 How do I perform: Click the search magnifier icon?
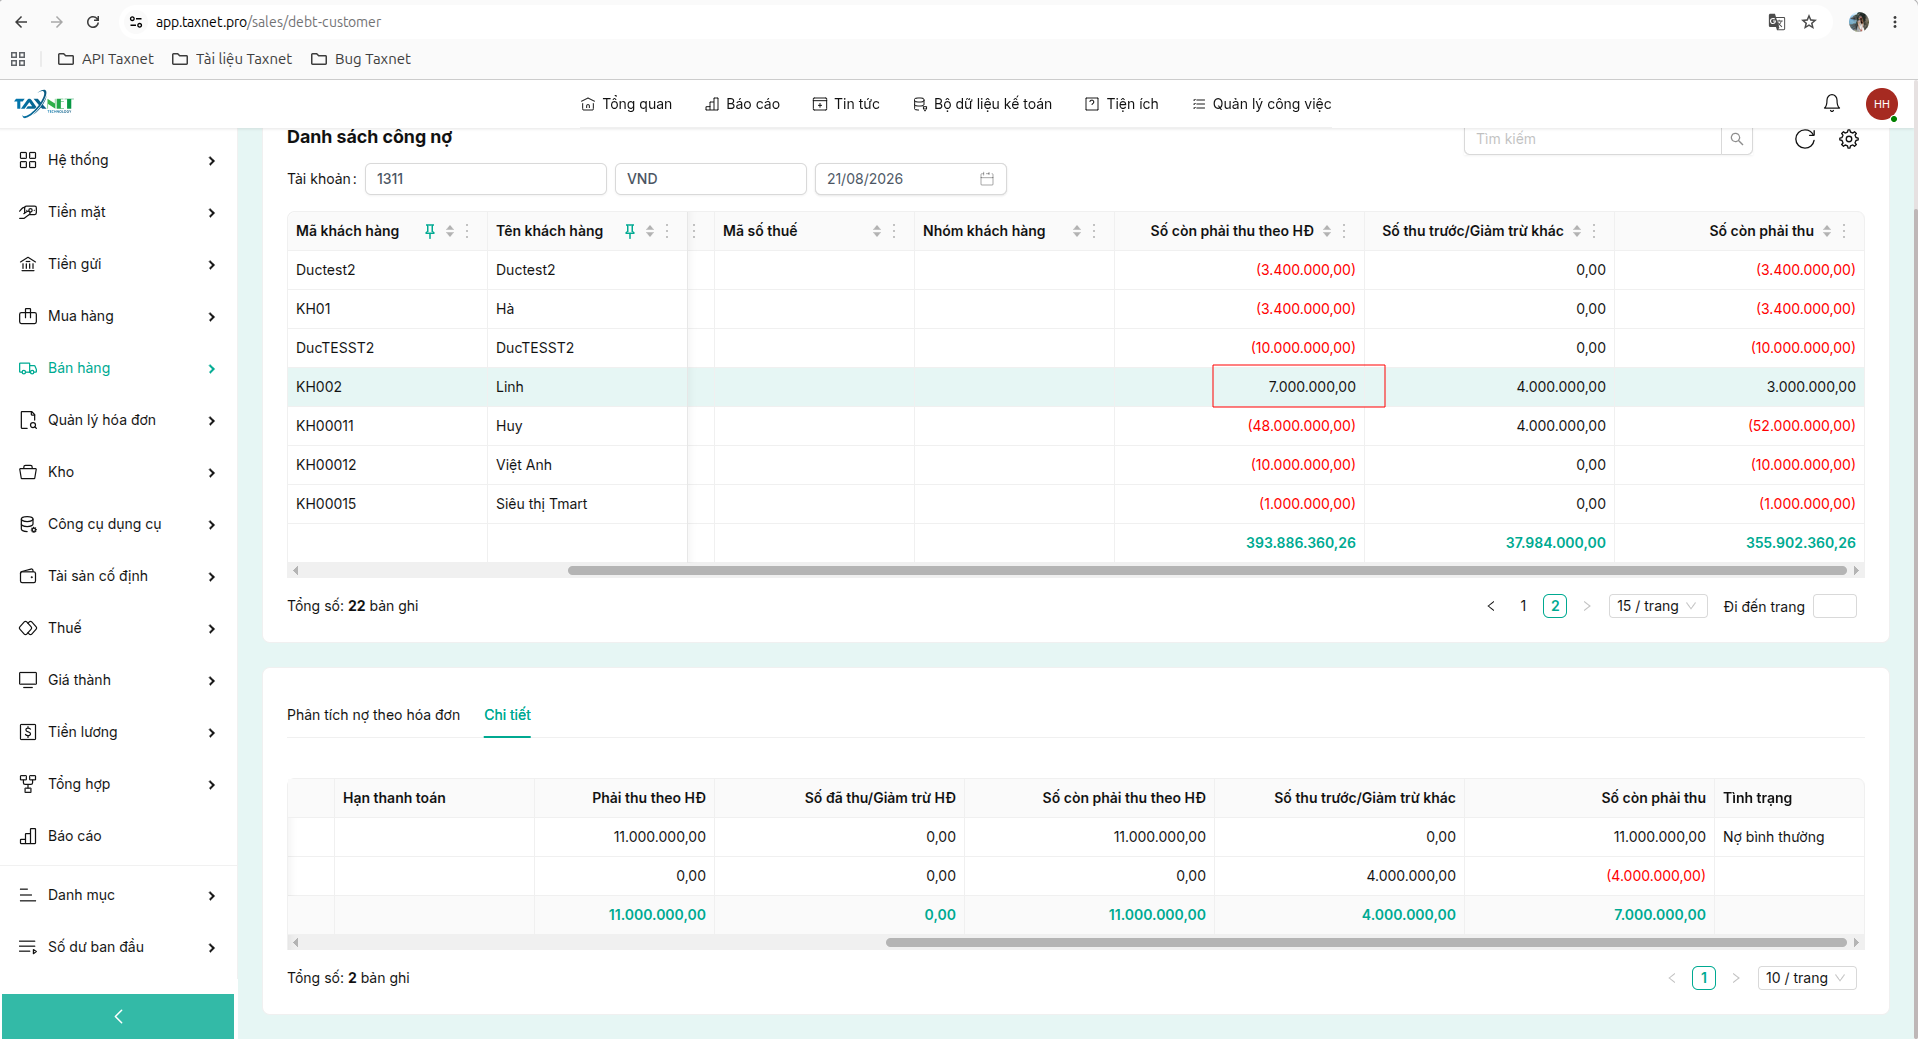1737,139
